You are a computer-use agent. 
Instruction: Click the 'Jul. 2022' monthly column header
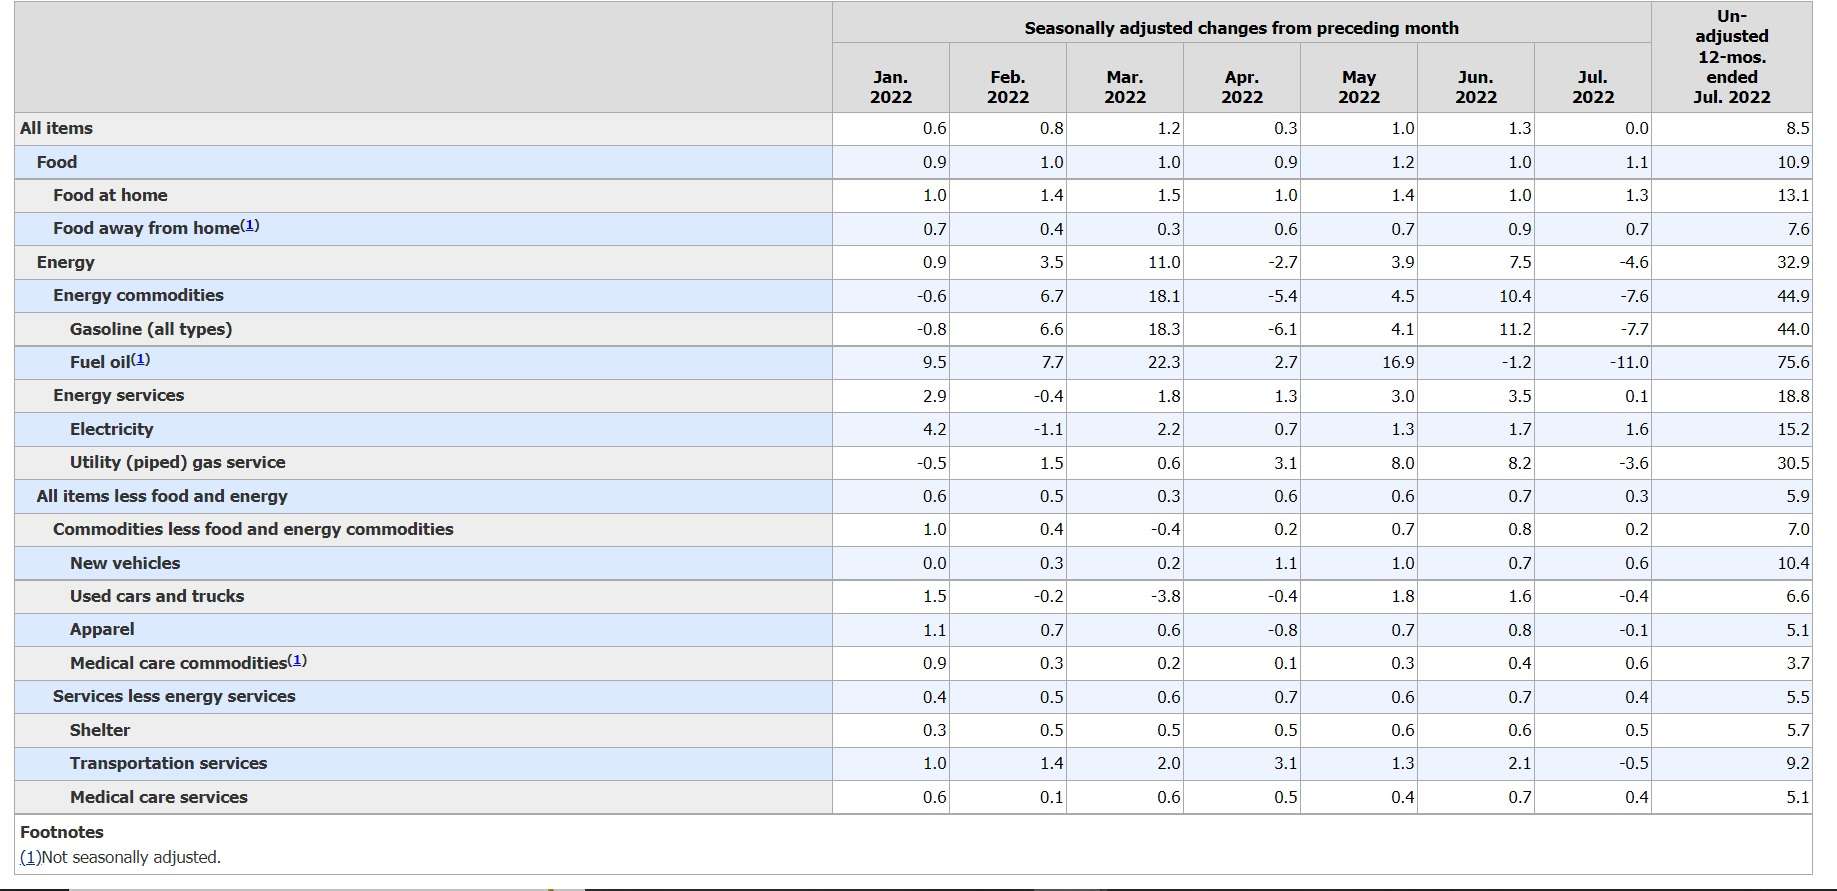[x=1592, y=87]
